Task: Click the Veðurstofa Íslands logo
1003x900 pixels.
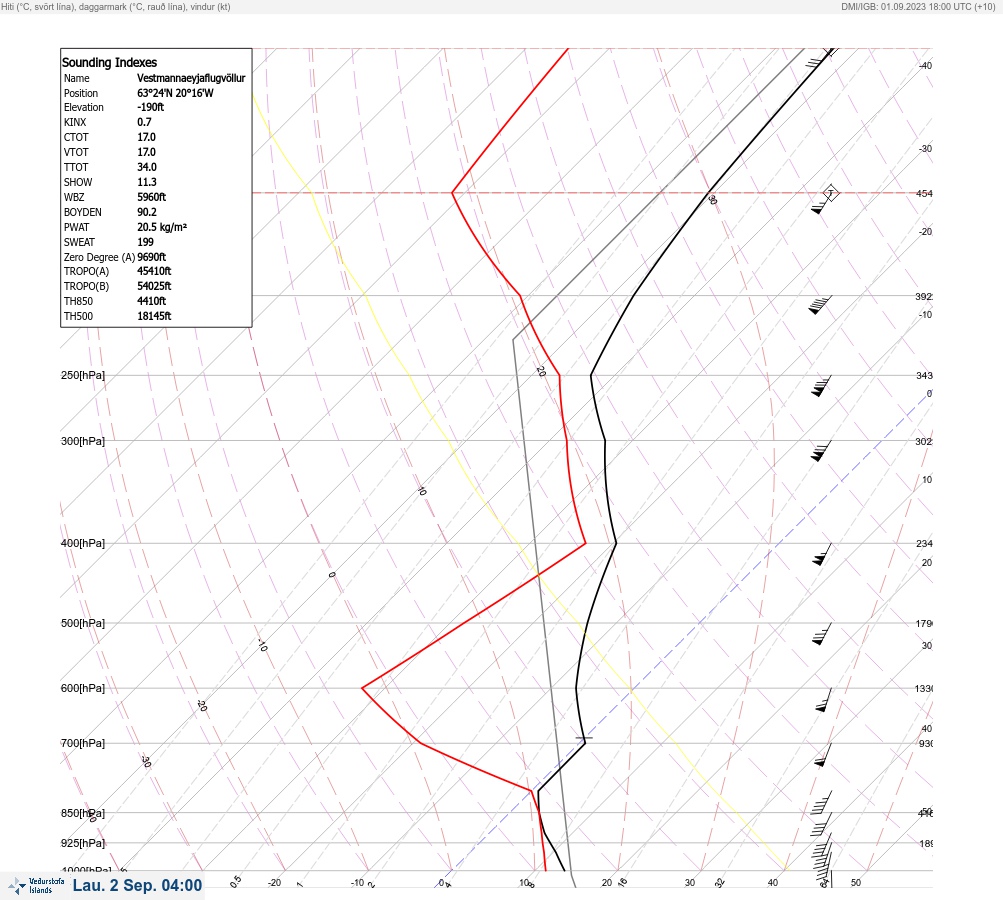Action: coord(36,886)
